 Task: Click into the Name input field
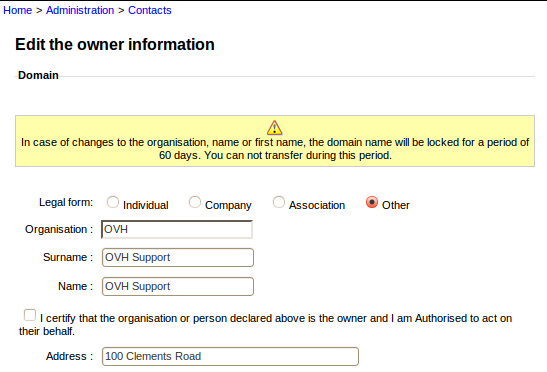coord(178,287)
